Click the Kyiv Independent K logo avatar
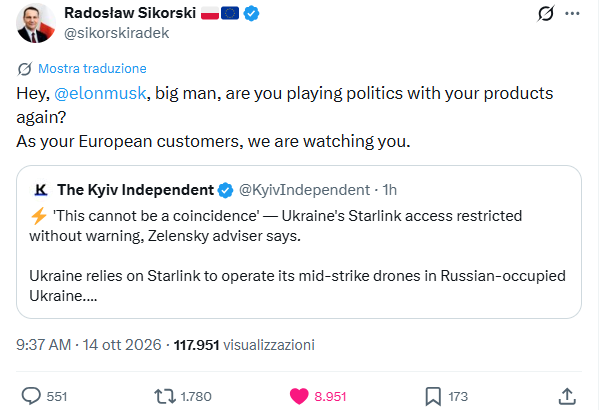Viewport: 604px width, 410px height. tap(41, 190)
